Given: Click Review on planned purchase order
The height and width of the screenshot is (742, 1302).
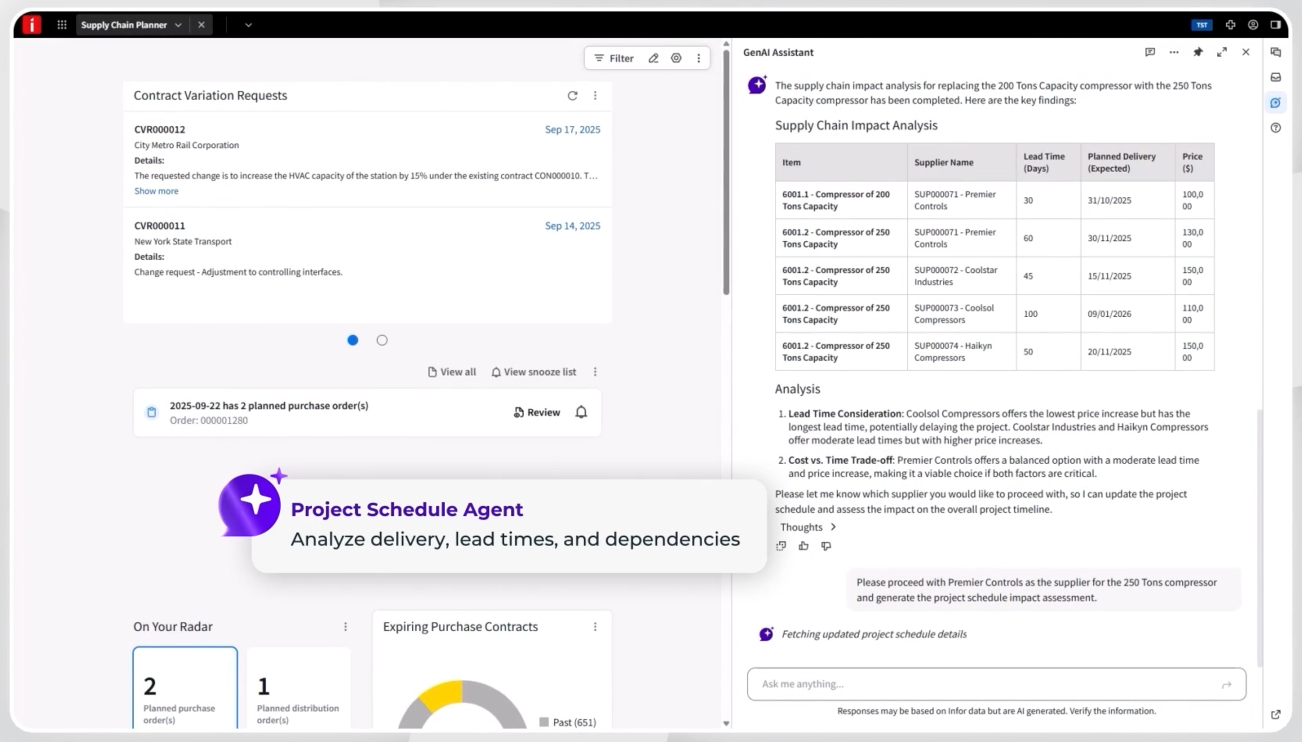Looking at the screenshot, I should click(537, 412).
